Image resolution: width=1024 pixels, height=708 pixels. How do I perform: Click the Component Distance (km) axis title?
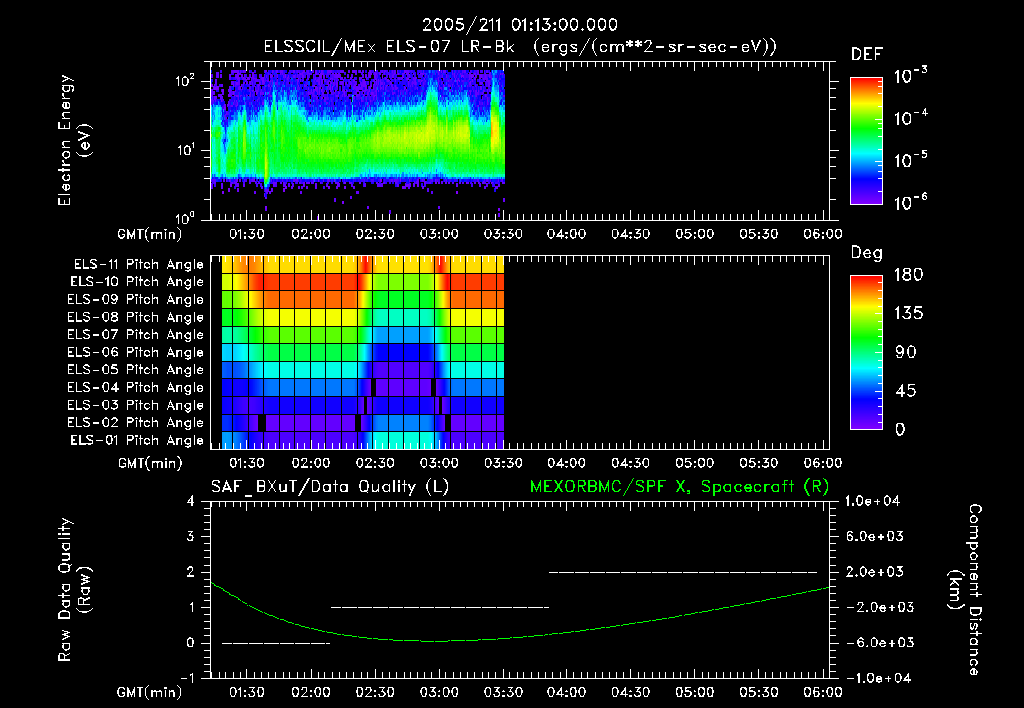point(965,590)
